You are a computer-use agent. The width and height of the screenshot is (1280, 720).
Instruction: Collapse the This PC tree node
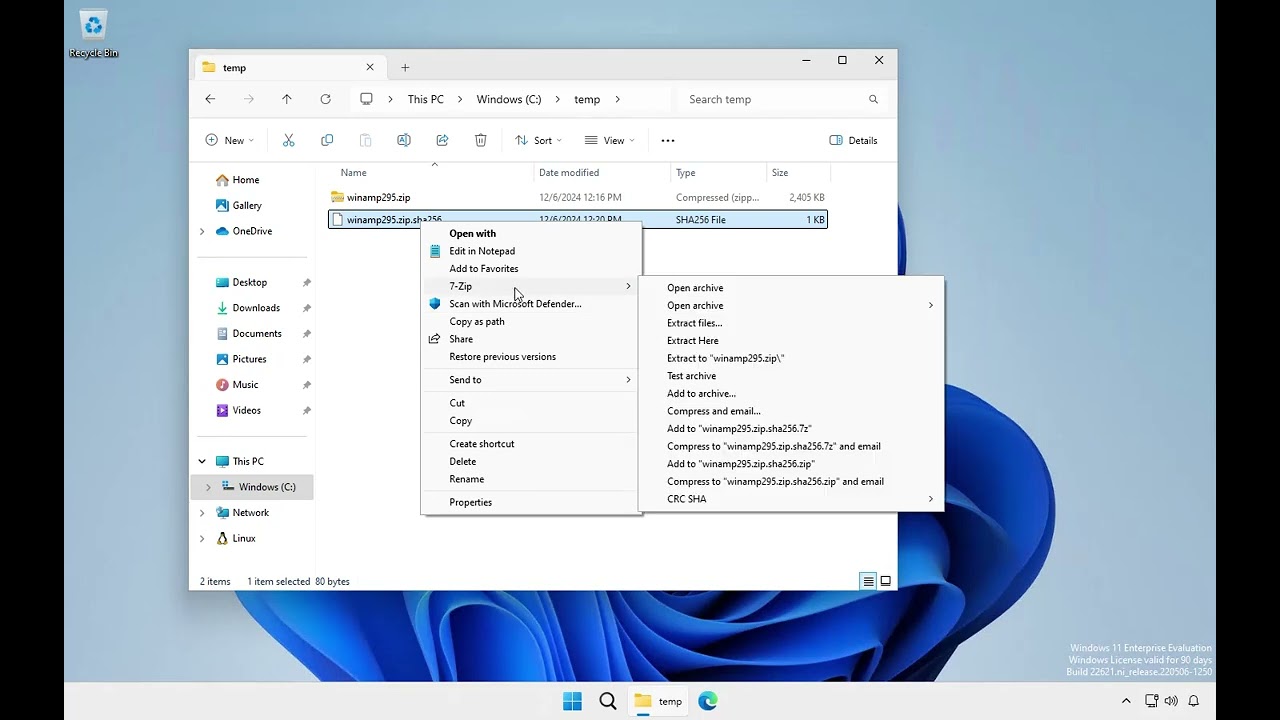pos(202,461)
